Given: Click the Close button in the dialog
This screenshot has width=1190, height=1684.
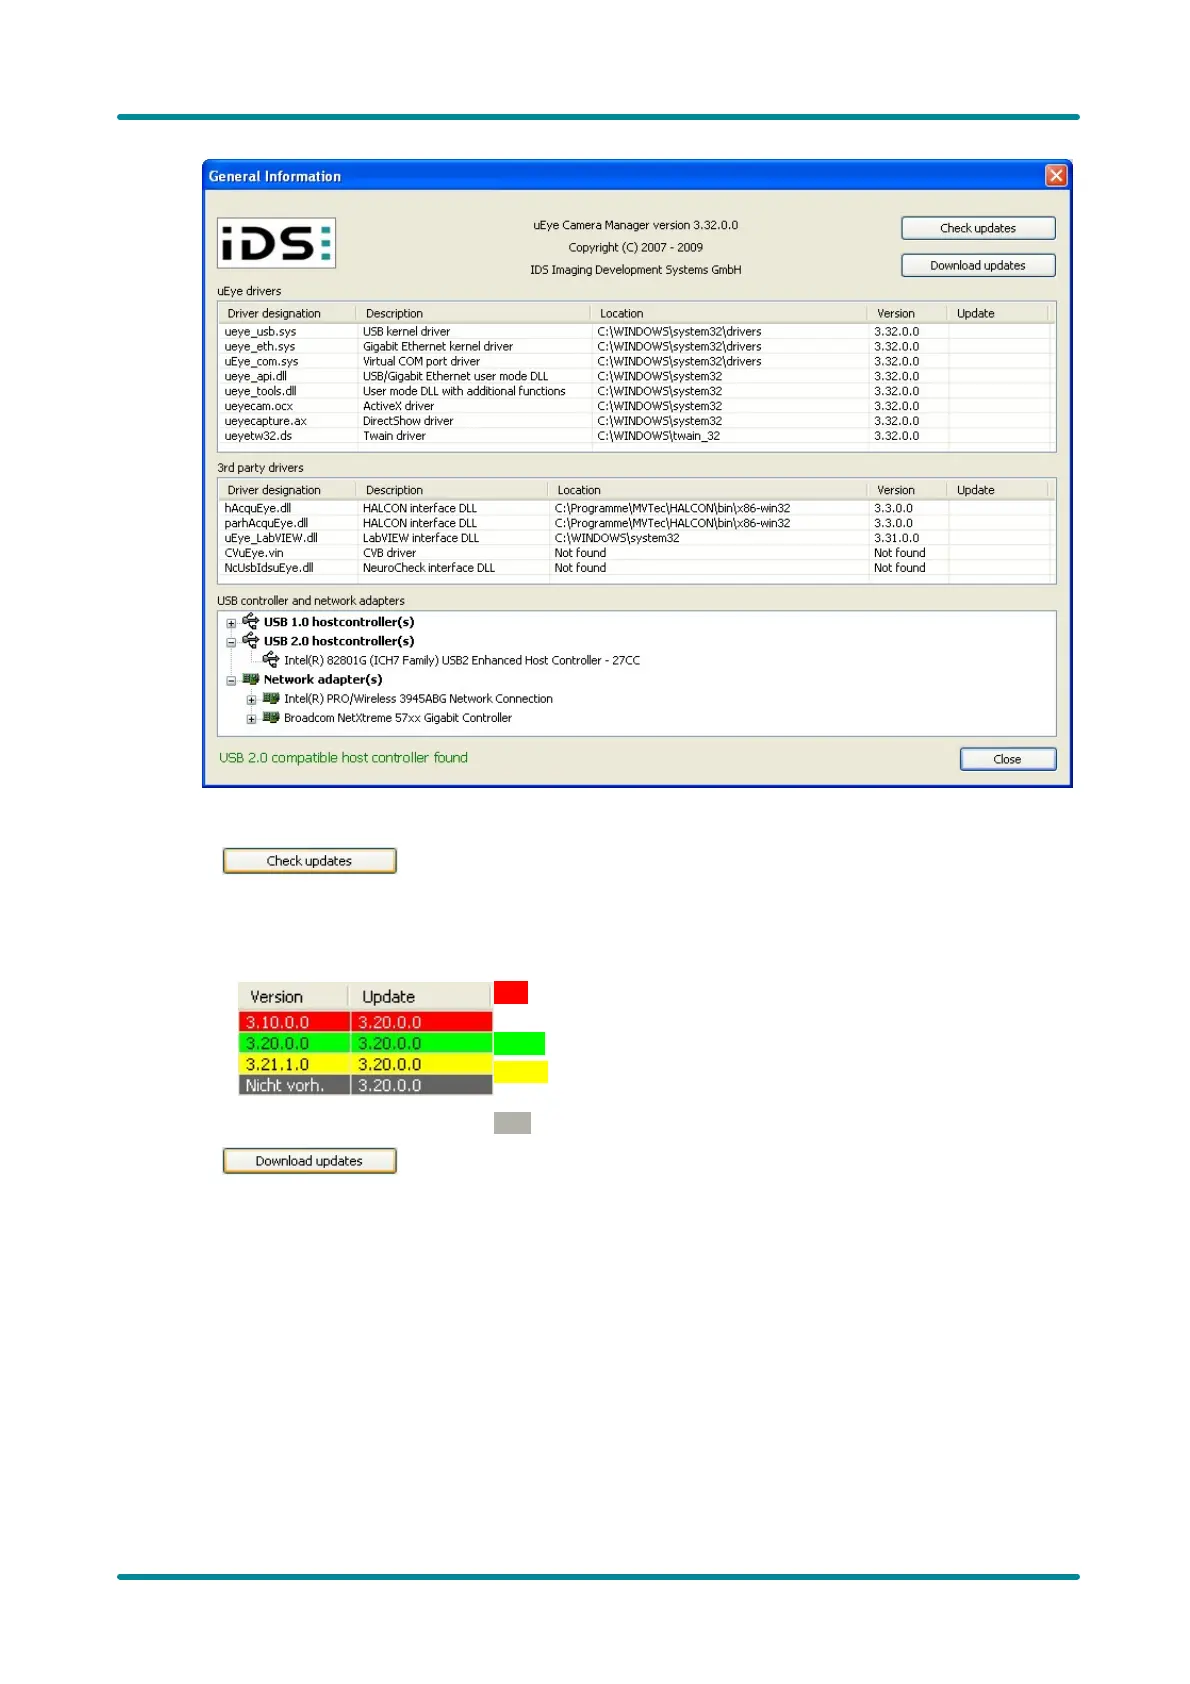Looking at the screenshot, I should coord(1007,759).
